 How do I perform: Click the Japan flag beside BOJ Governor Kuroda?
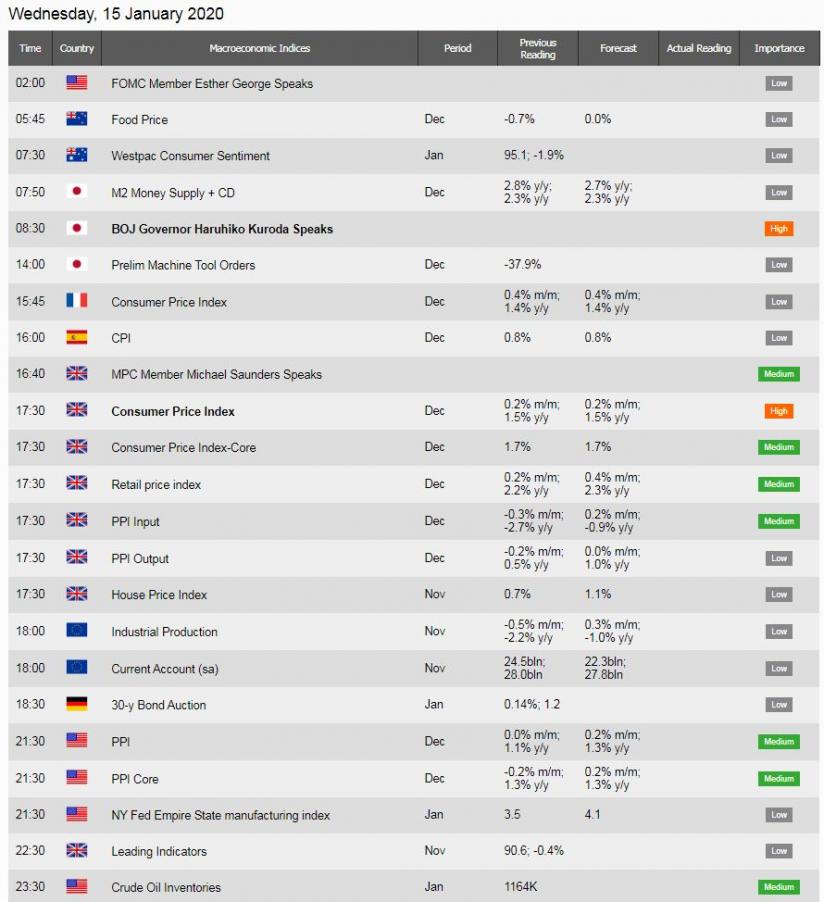77,228
